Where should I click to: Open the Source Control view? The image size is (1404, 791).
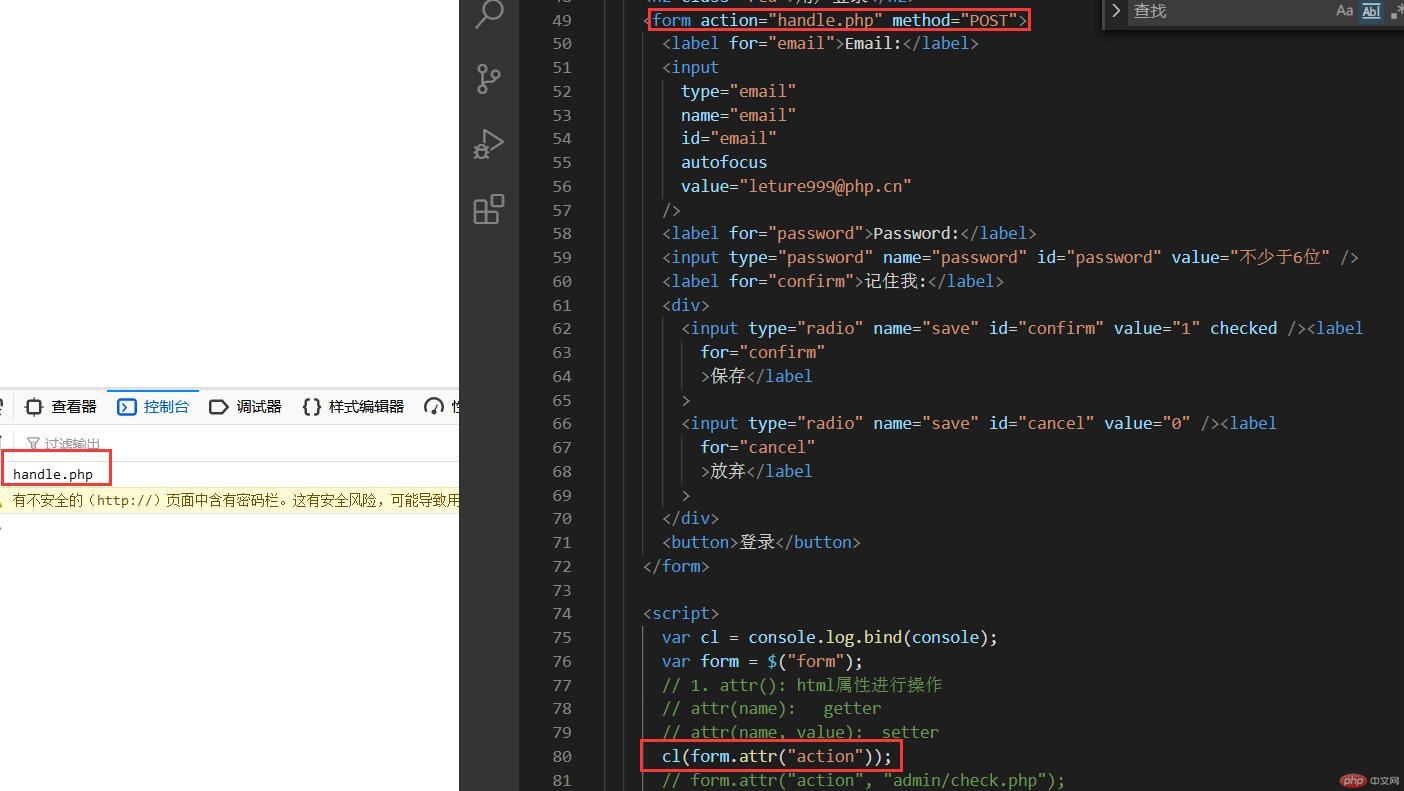[x=489, y=79]
